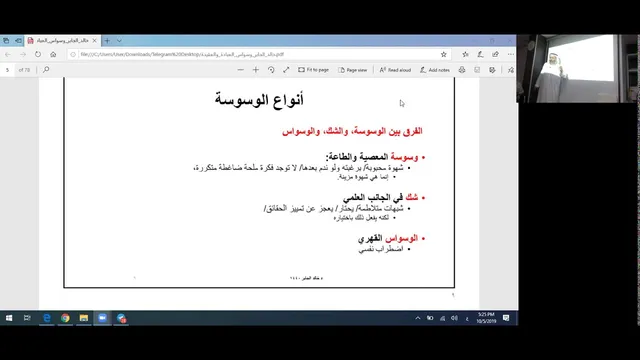Open Chrome from the taskbar
The height and width of the screenshot is (360, 640).
65,318
